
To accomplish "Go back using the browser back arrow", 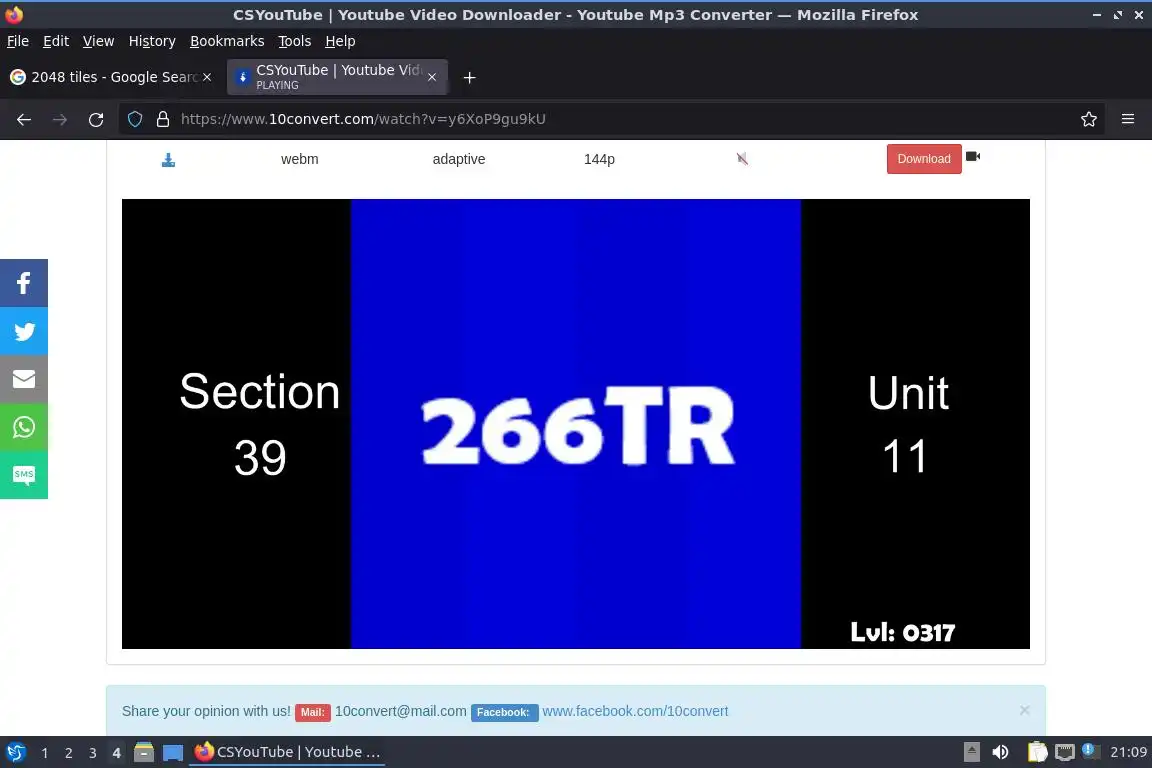I will click(24, 119).
